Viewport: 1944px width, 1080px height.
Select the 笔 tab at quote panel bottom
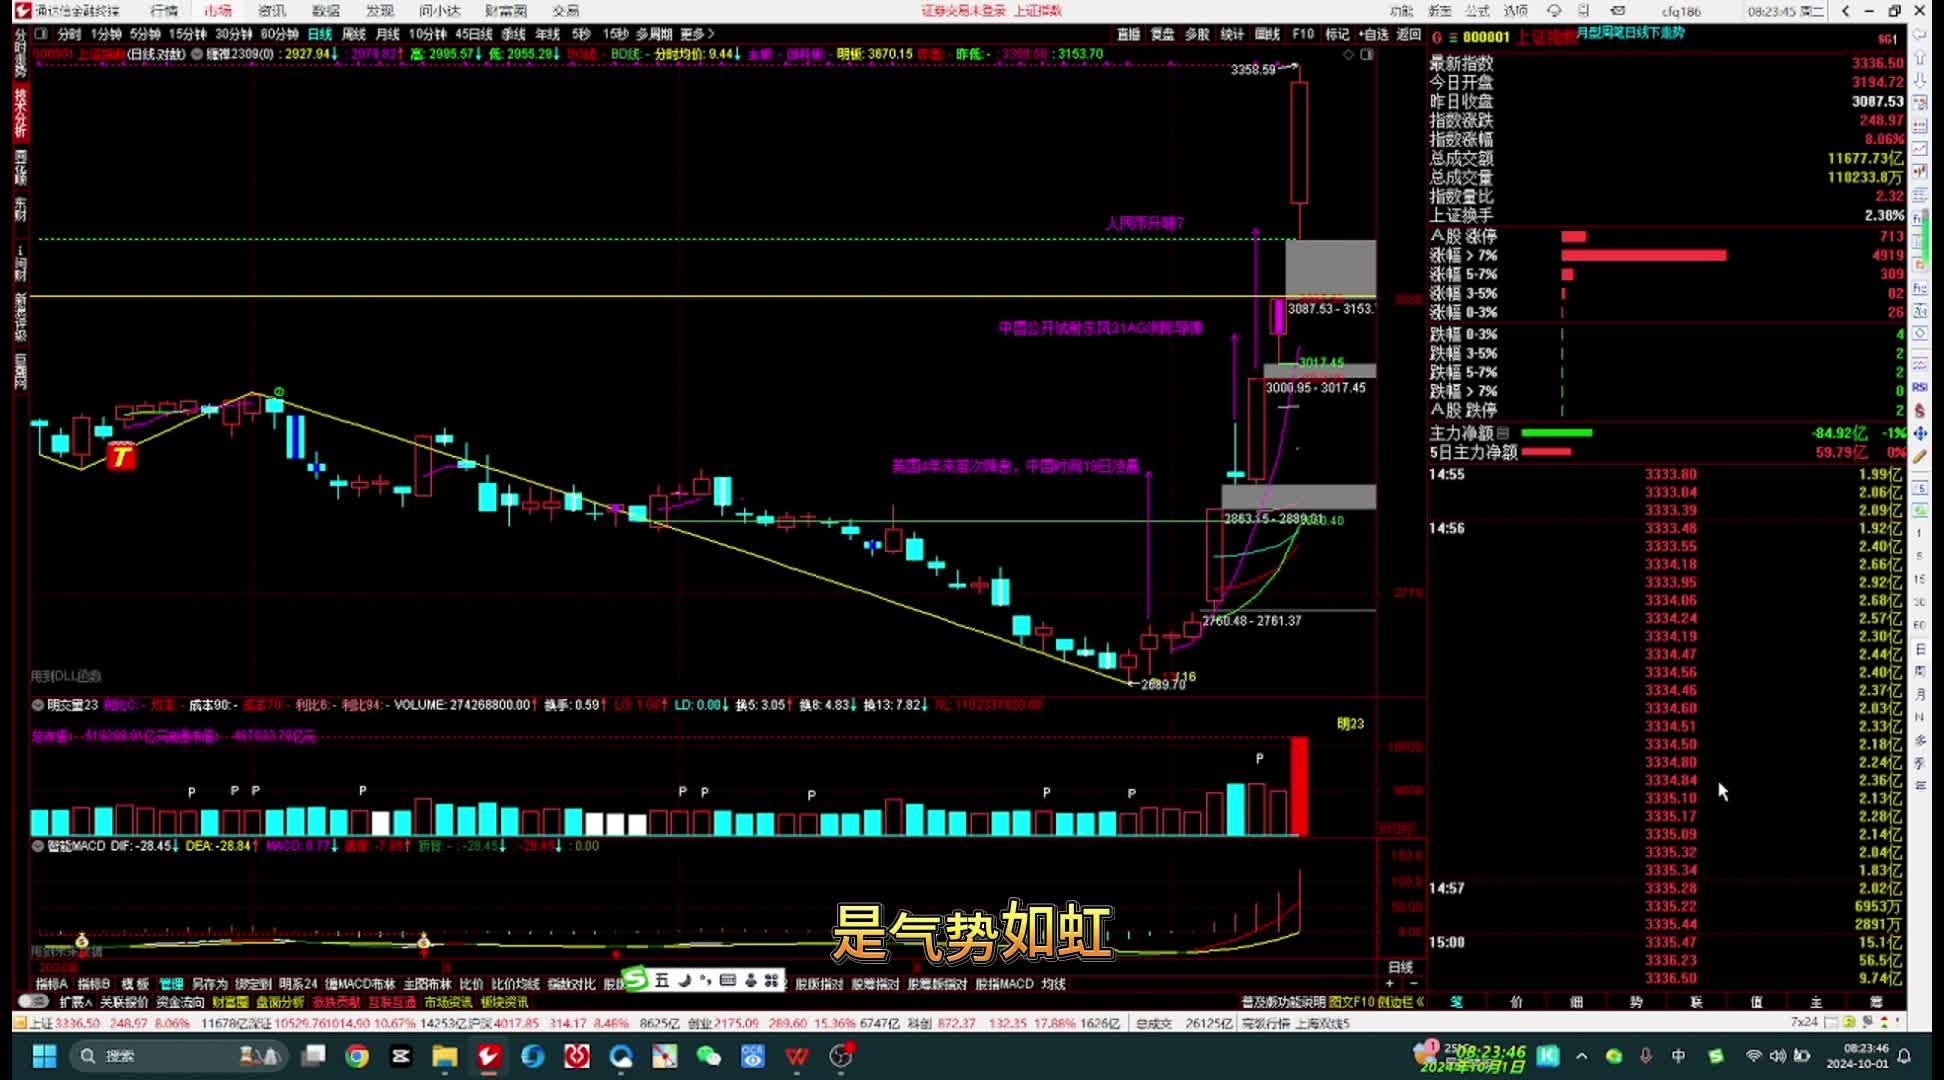point(1456,1002)
